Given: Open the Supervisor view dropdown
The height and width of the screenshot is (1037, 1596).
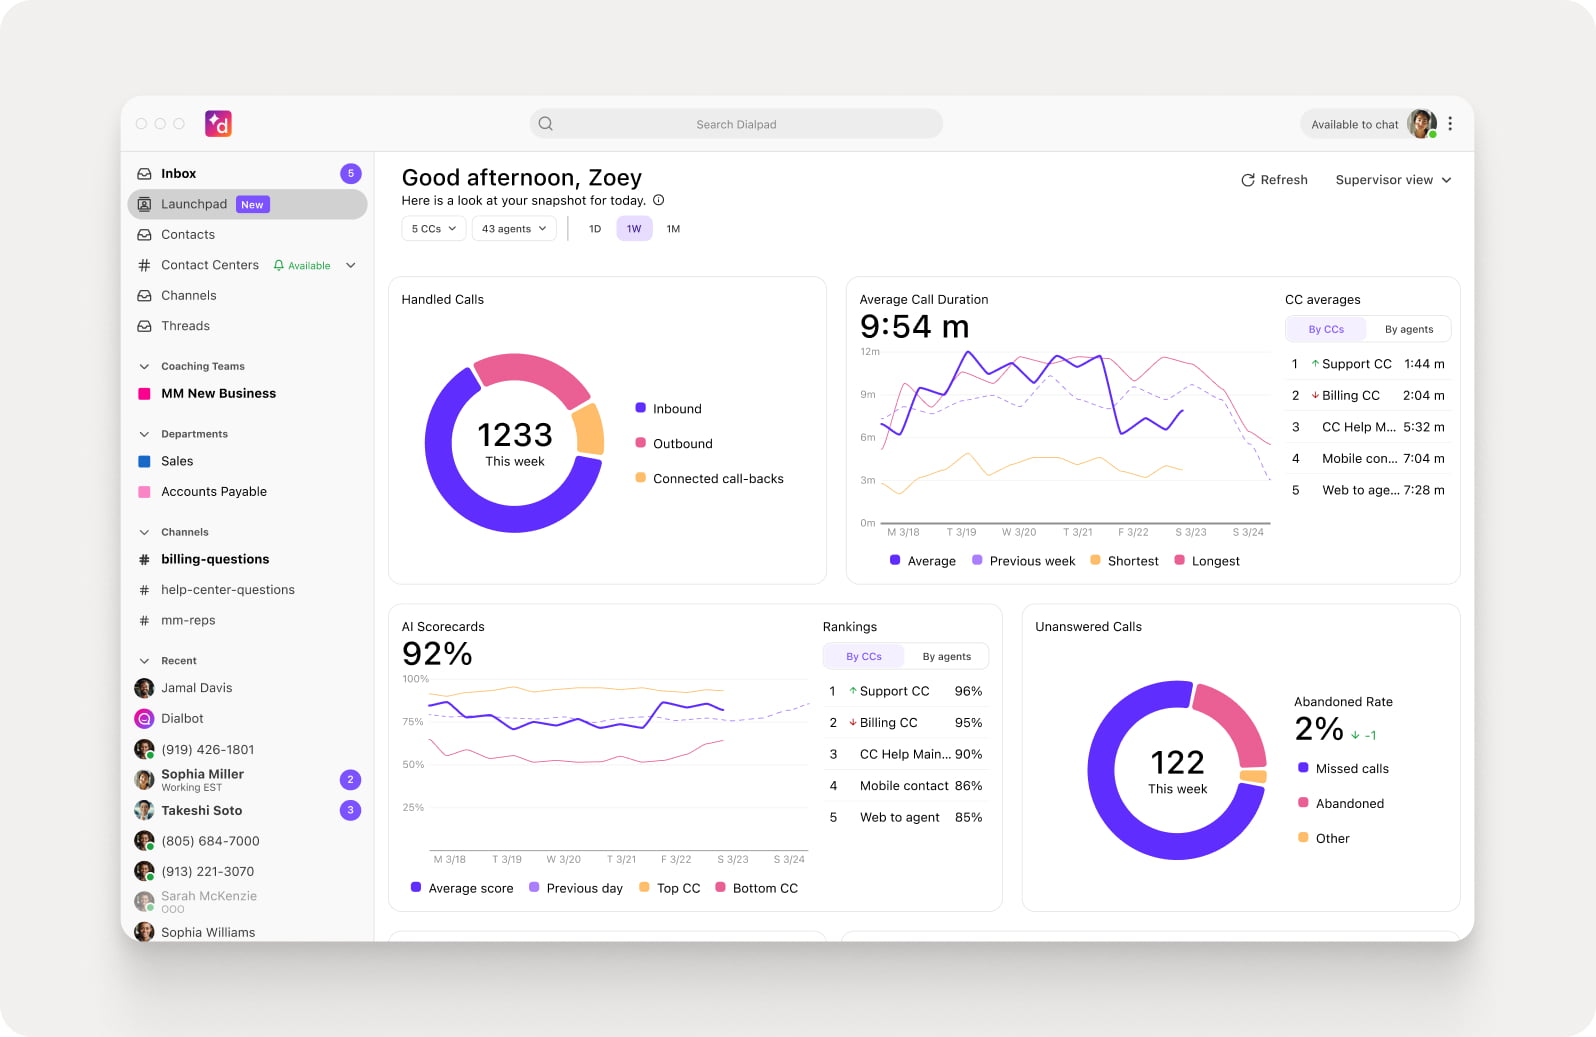Looking at the screenshot, I should coord(1393,180).
